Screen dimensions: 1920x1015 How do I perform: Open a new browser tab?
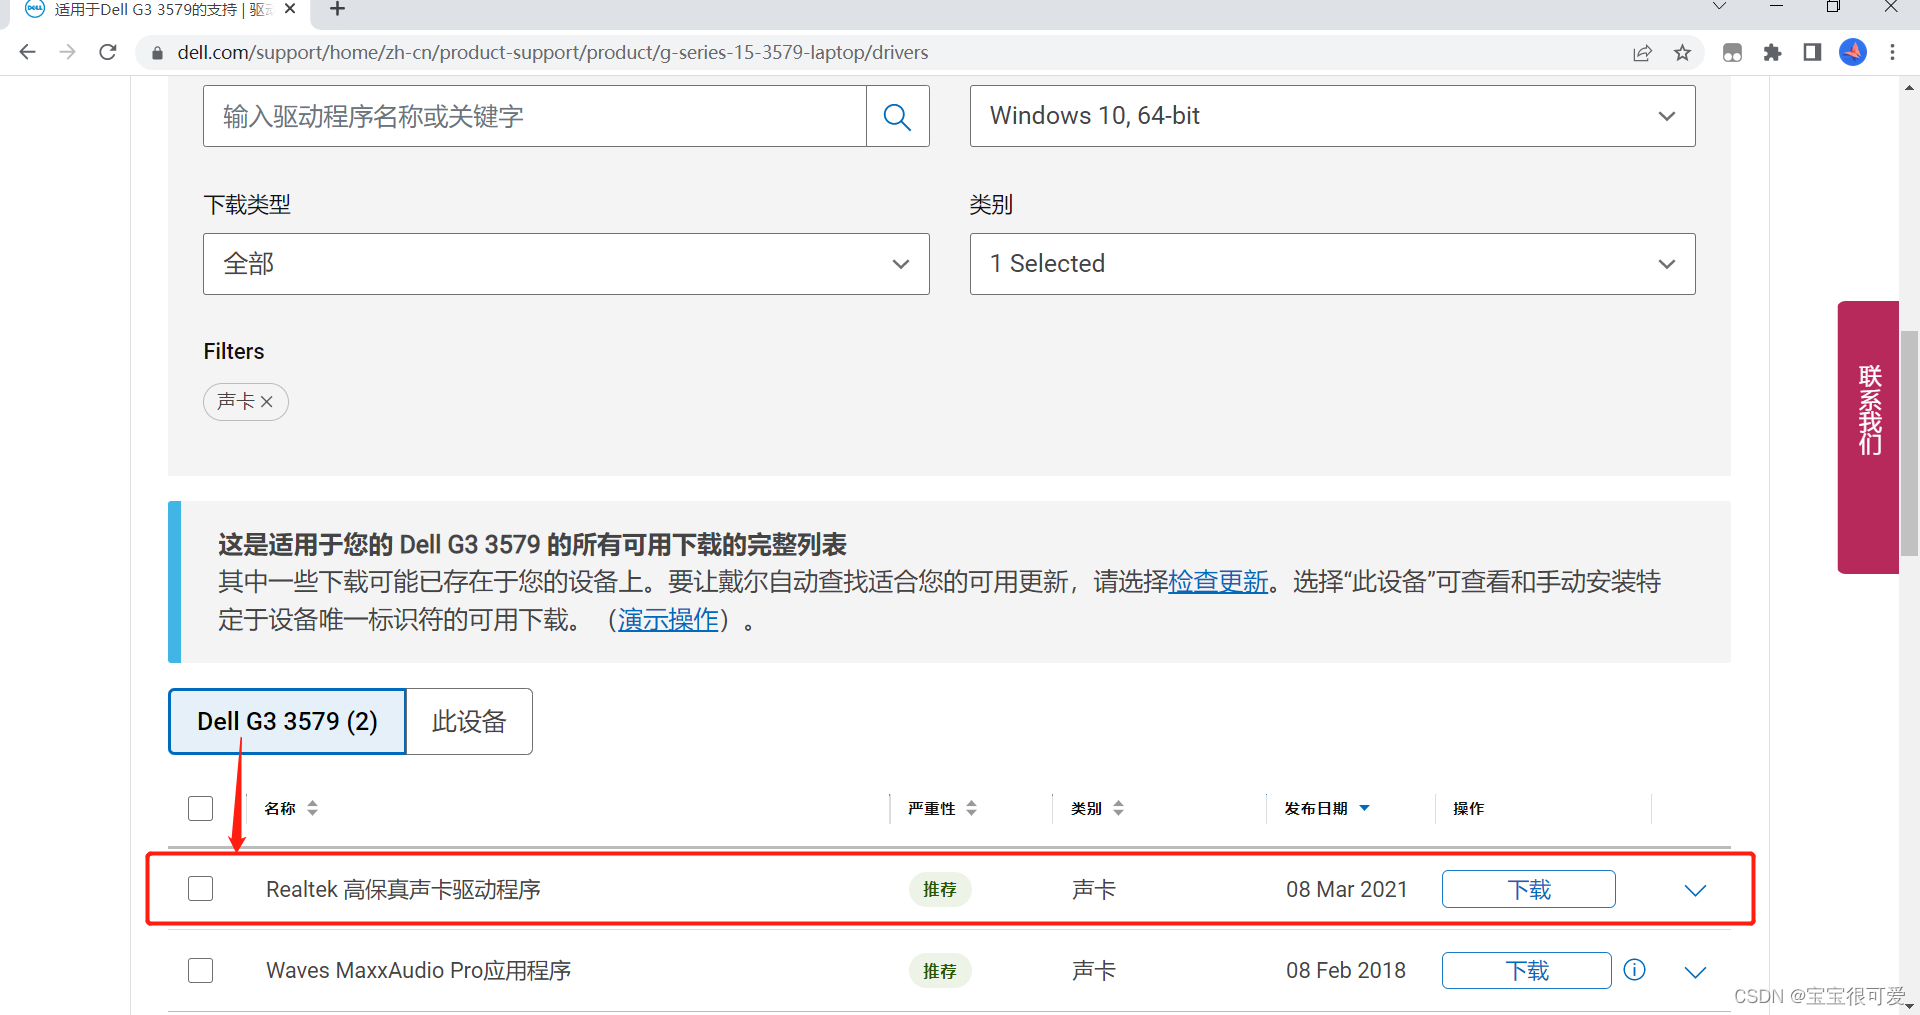click(337, 9)
